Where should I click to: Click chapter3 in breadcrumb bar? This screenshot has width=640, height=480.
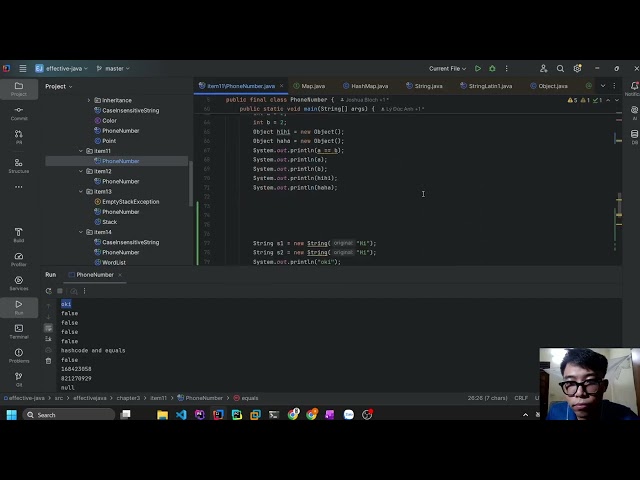[128, 398]
